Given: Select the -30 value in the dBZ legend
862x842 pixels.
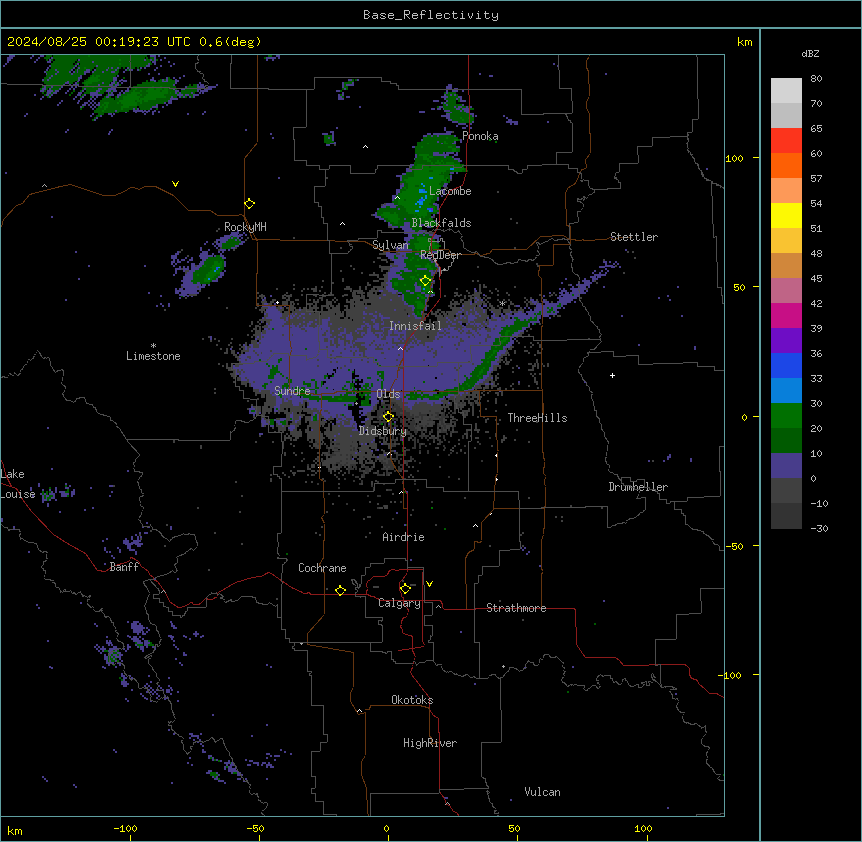Looking at the screenshot, I should pos(819,529).
